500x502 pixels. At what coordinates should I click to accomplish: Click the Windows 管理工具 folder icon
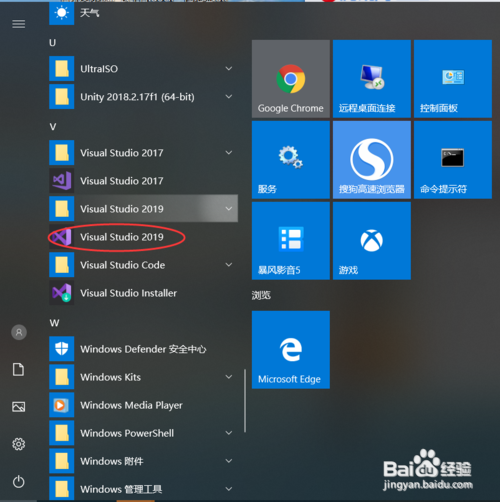coord(62,488)
